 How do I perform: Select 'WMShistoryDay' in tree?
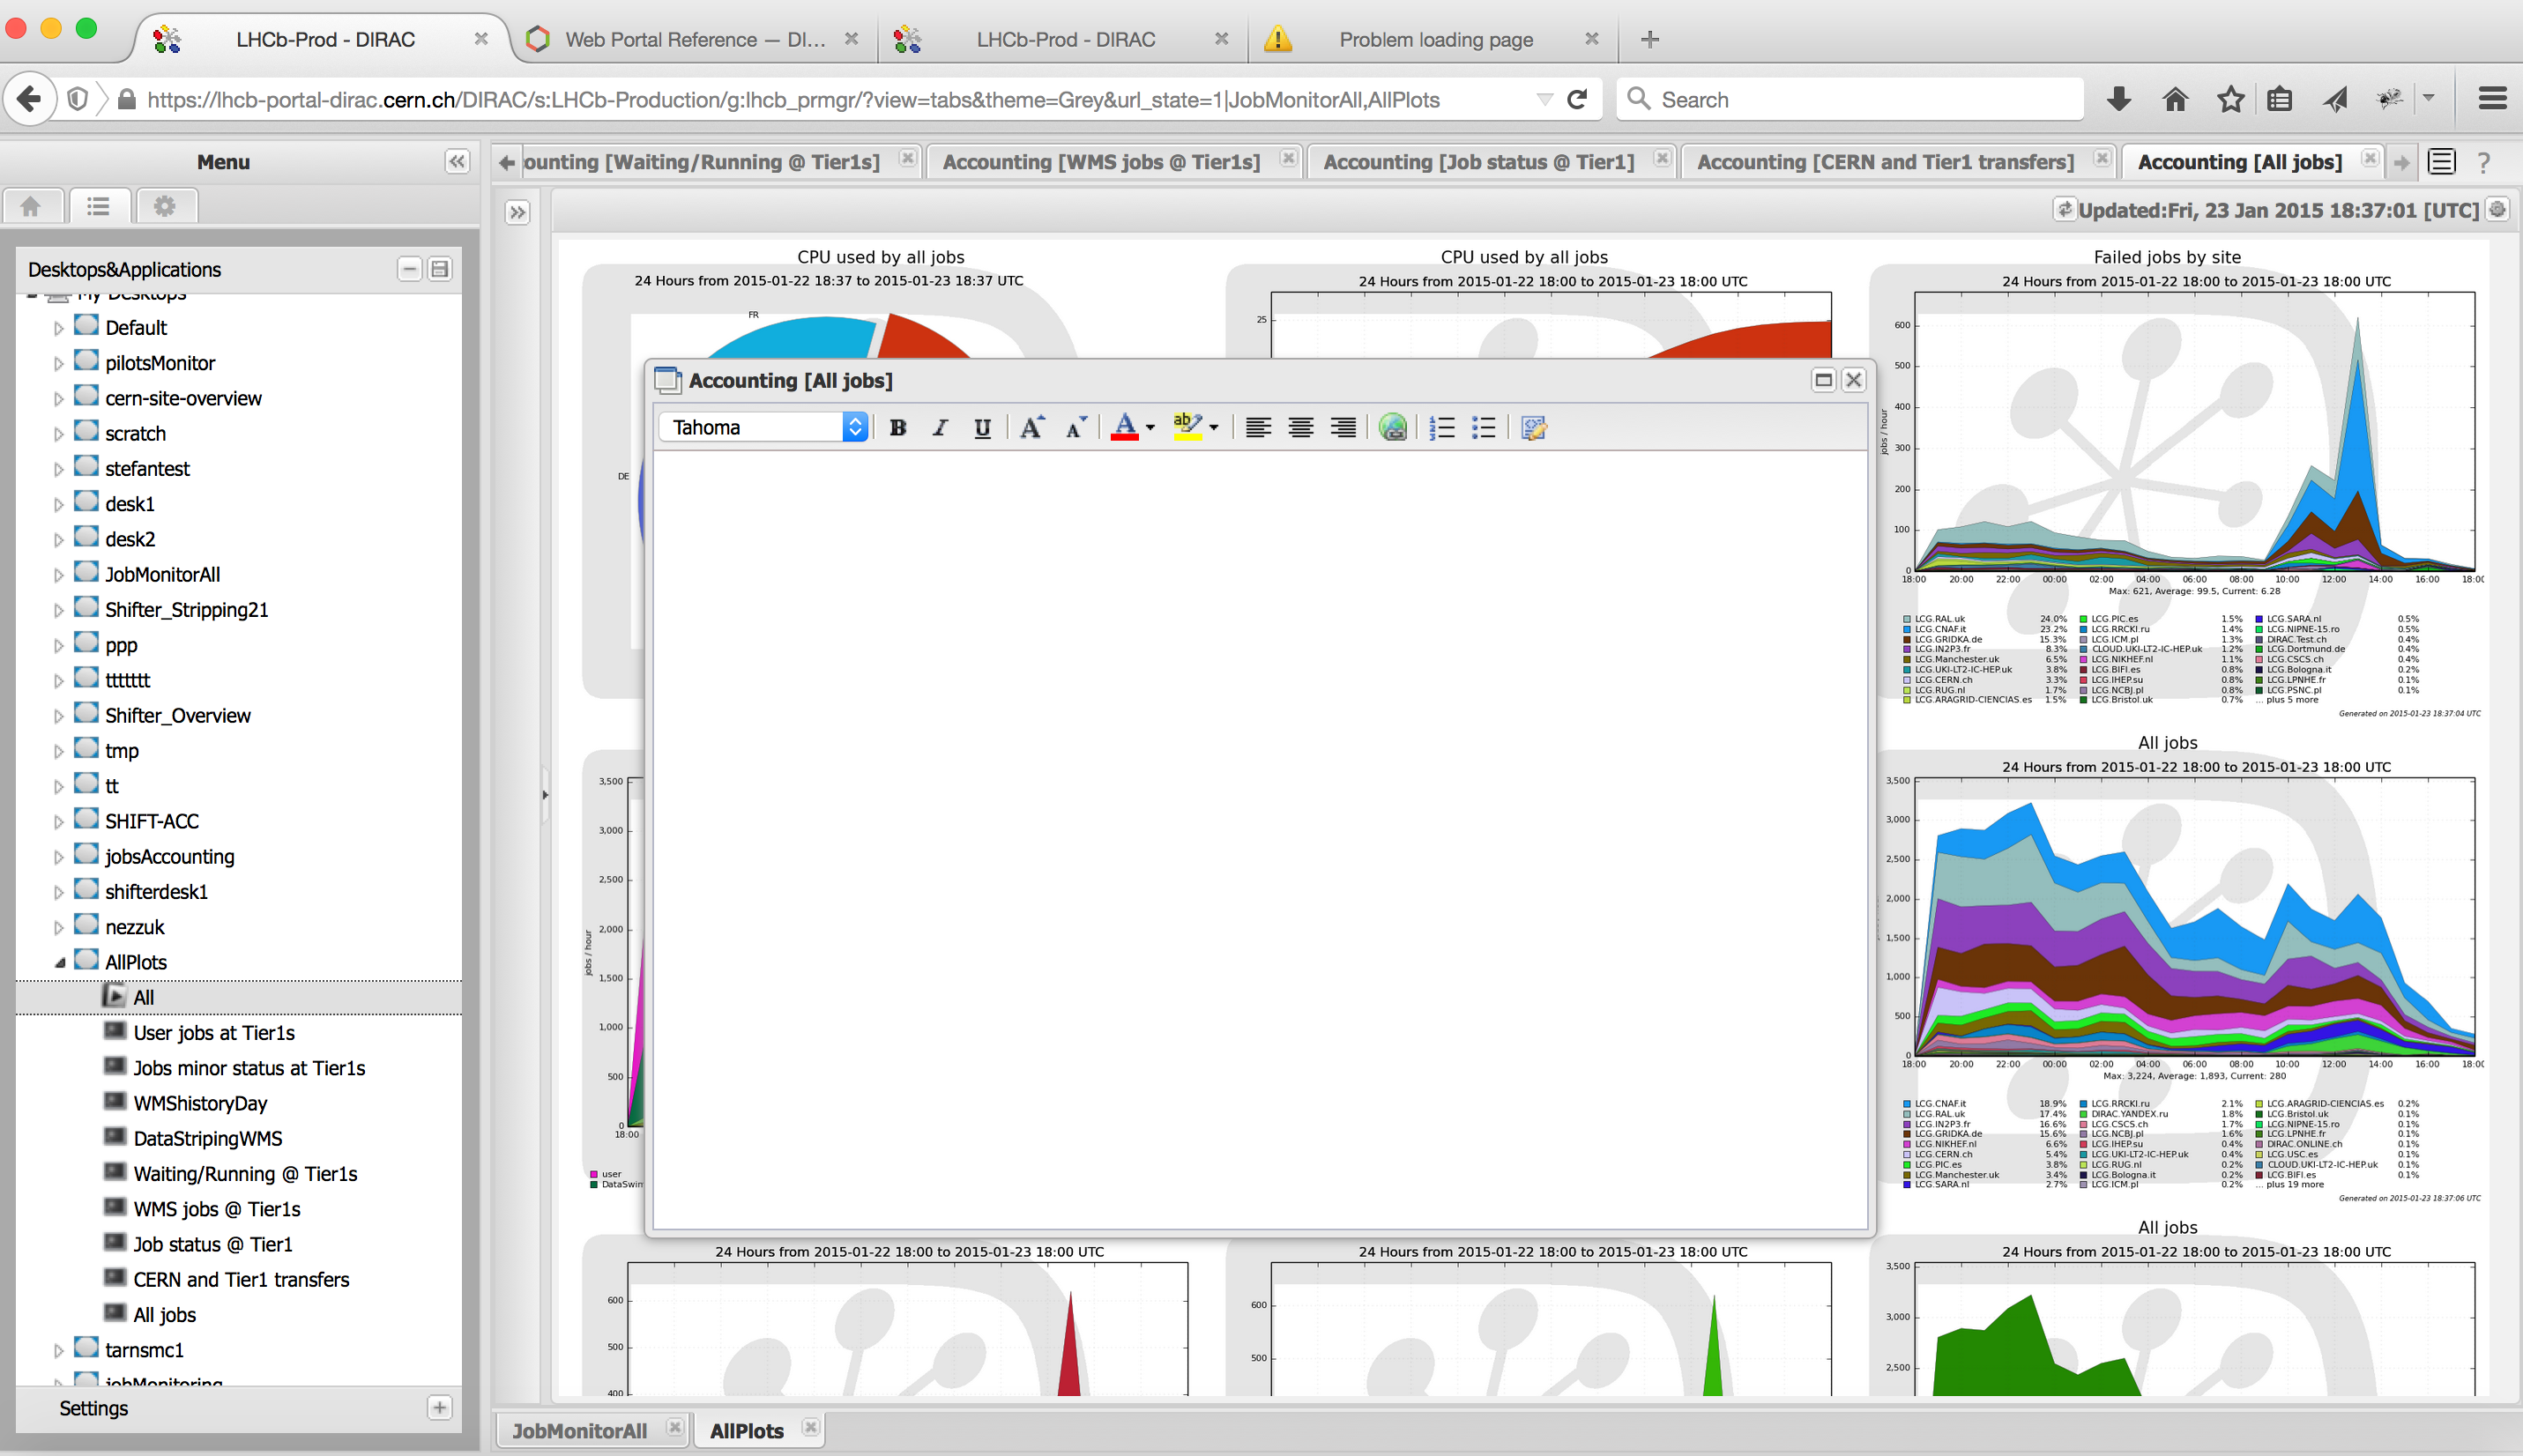click(x=200, y=1104)
